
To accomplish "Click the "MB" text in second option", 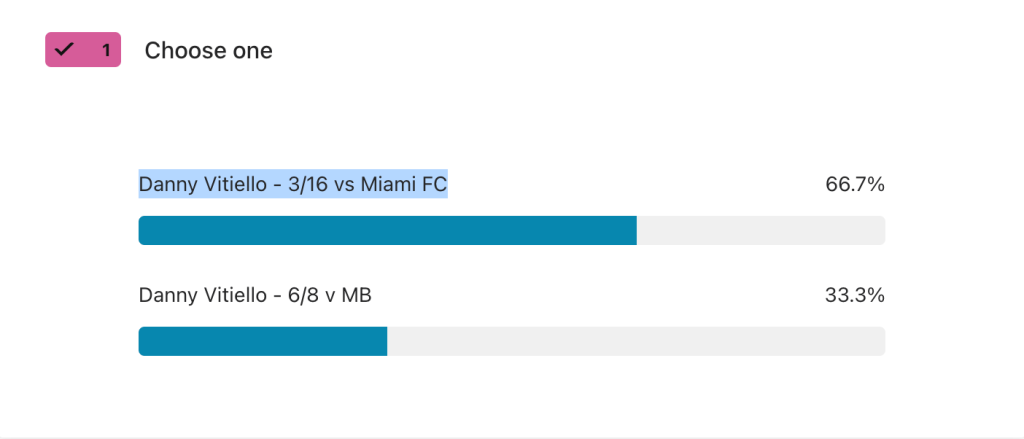I will click(357, 295).
